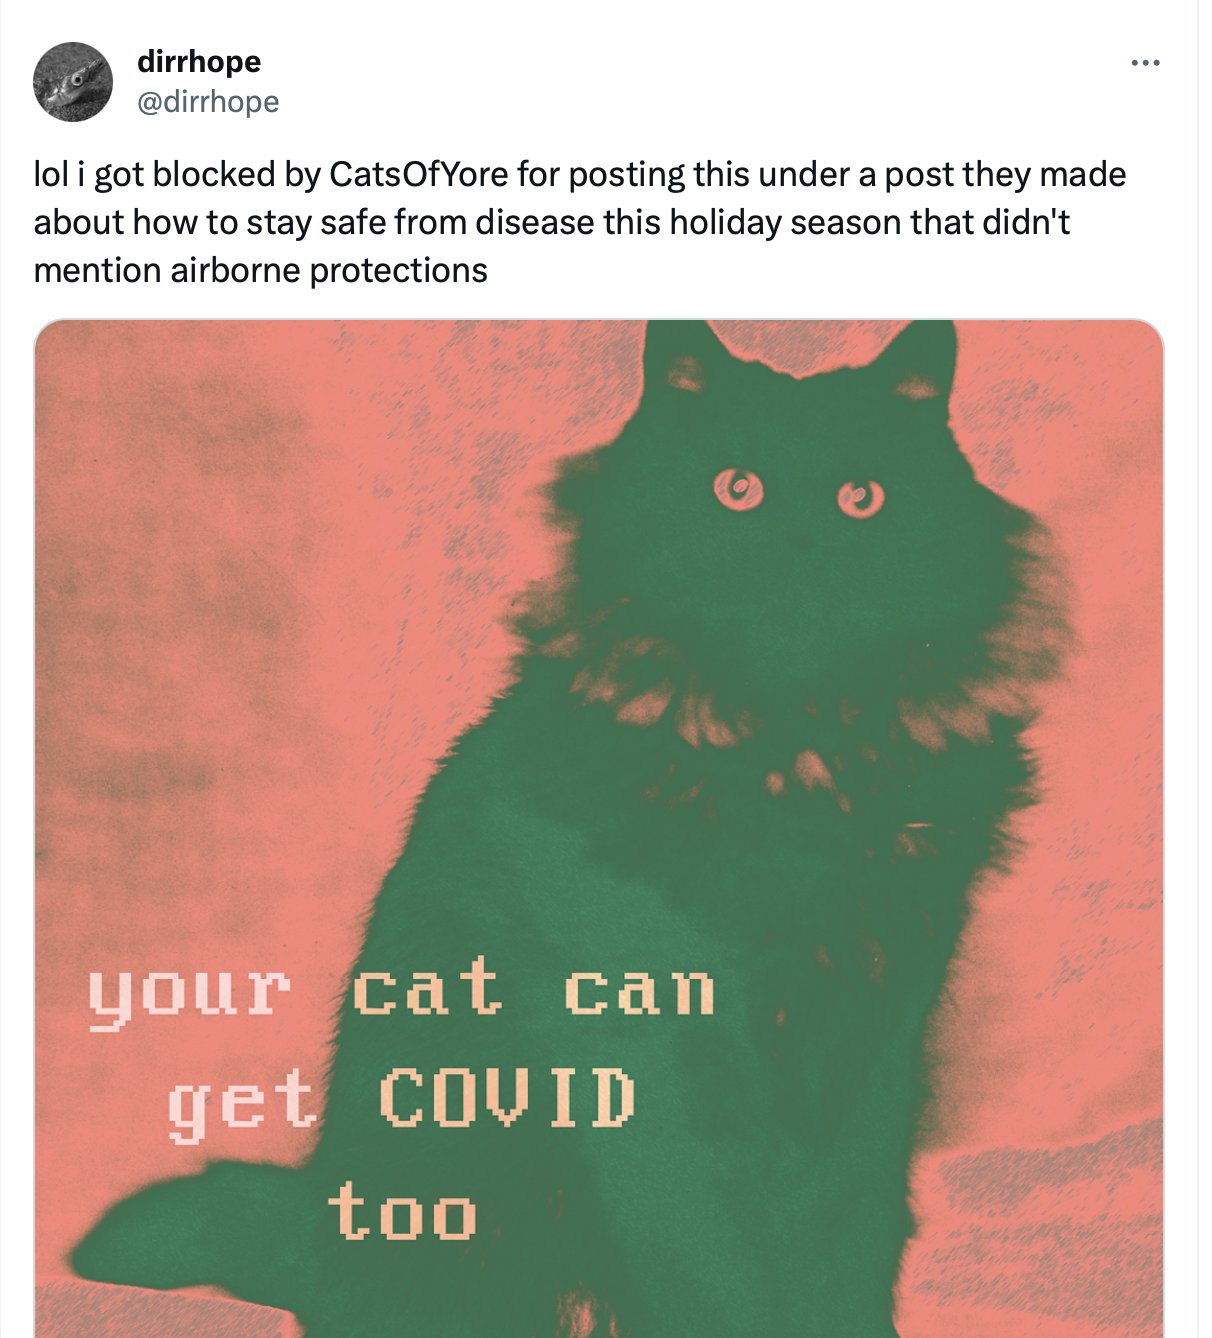
Task: Open the three-dot more options menu
Action: 1145,63
